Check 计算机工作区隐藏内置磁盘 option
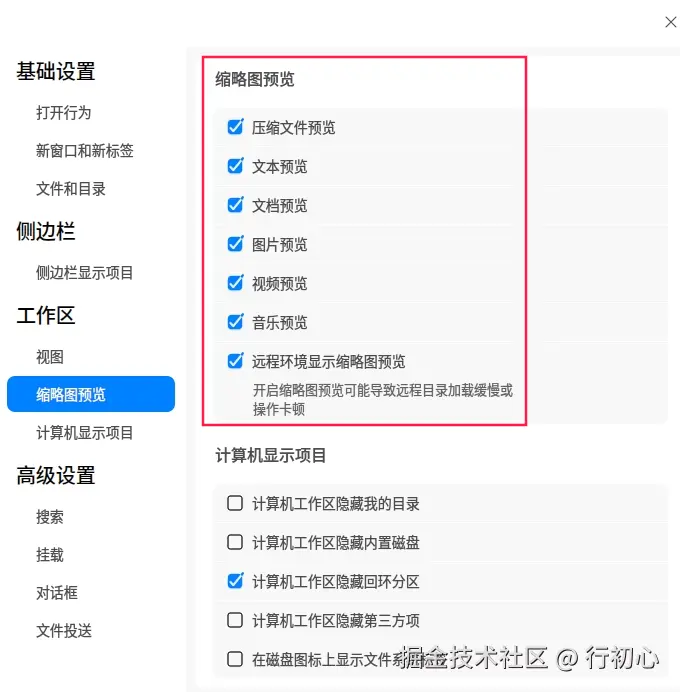The width and height of the screenshot is (680, 692). tap(235, 542)
